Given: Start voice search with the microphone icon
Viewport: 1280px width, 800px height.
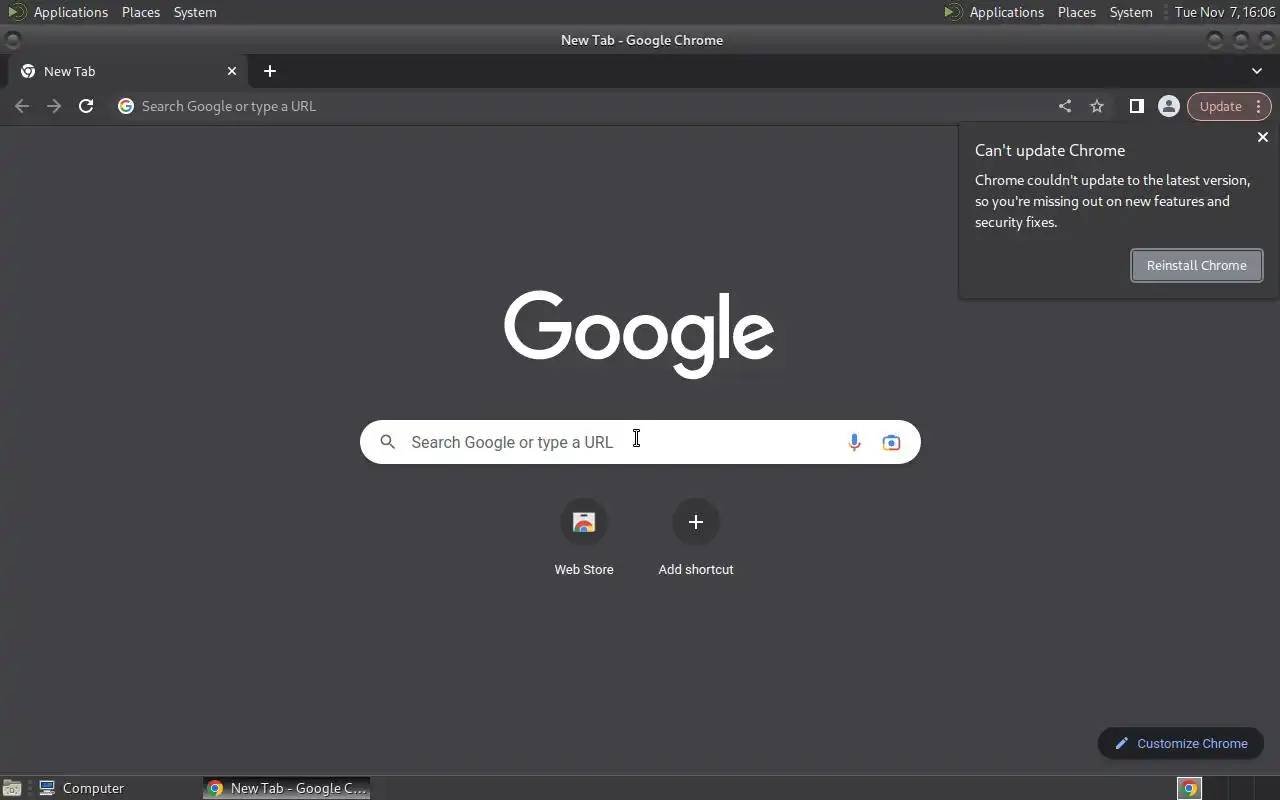Looking at the screenshot, I should (854, 442).
